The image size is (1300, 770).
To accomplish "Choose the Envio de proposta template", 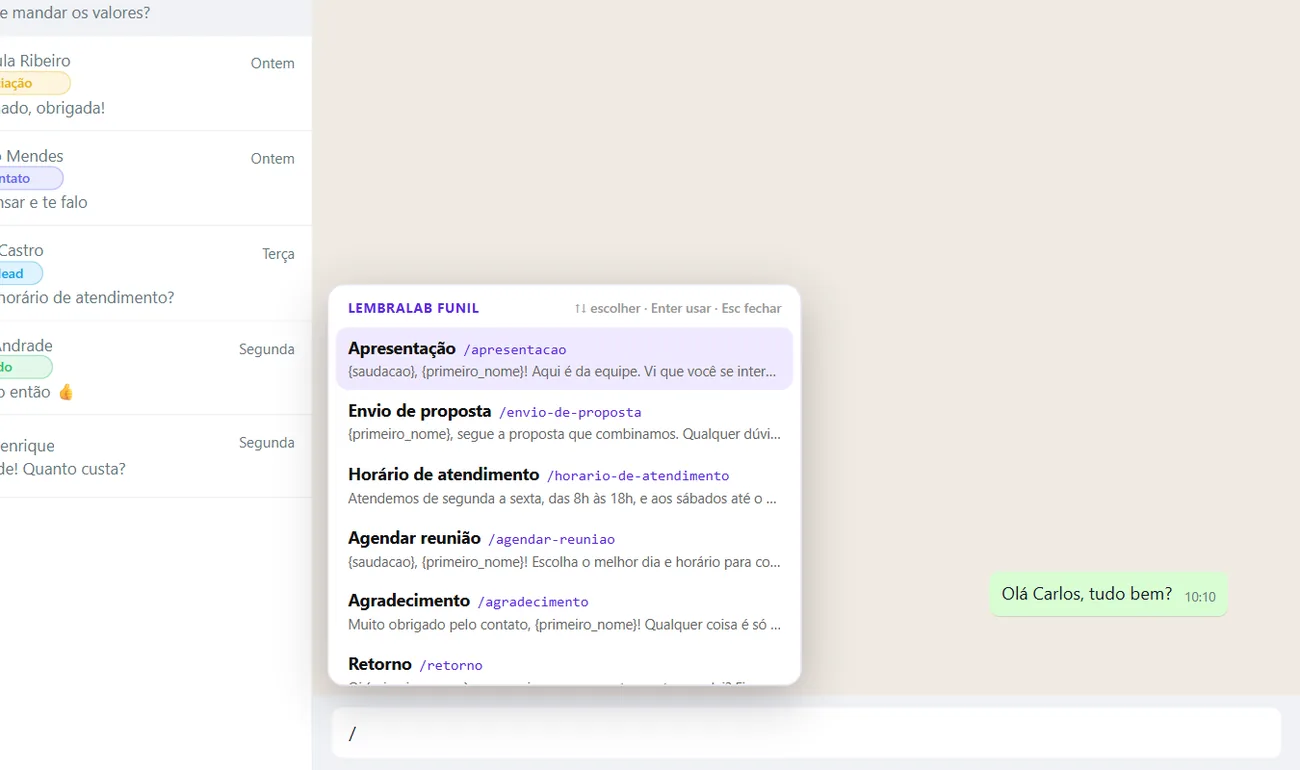I will tap(564, 422).
